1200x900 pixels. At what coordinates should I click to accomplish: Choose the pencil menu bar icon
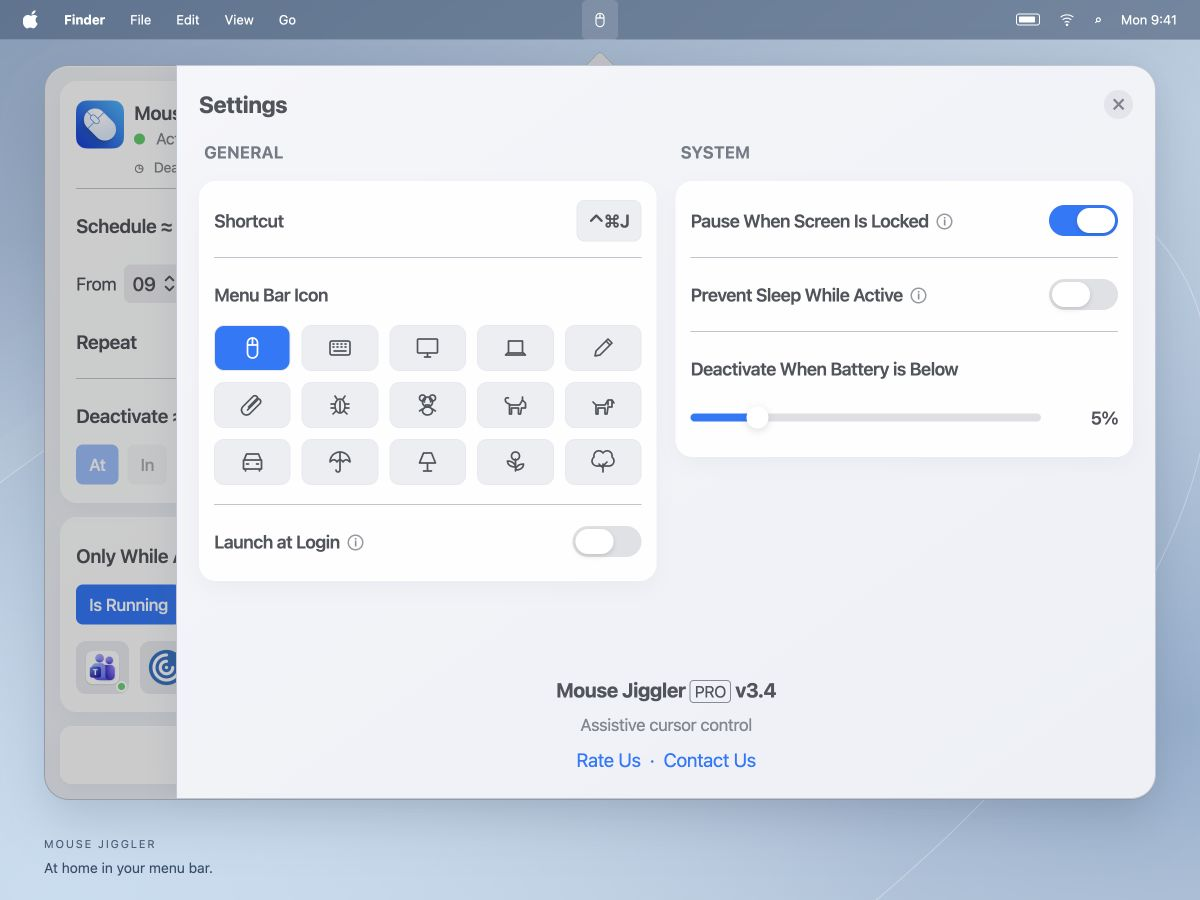603,348
